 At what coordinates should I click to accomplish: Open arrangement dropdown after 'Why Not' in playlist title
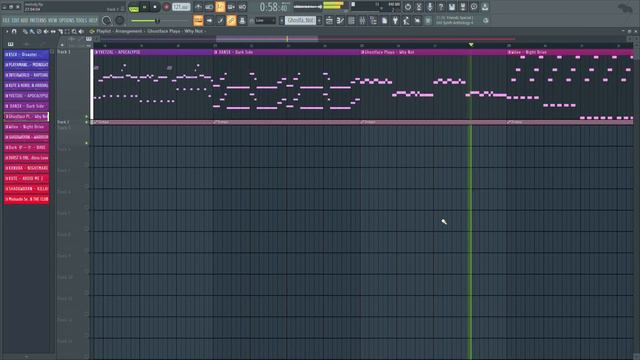click(x=205, y=31)
